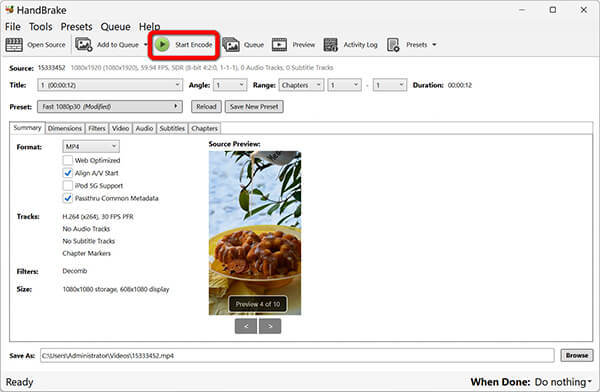Click the Start Encode label

click(194, 45)
